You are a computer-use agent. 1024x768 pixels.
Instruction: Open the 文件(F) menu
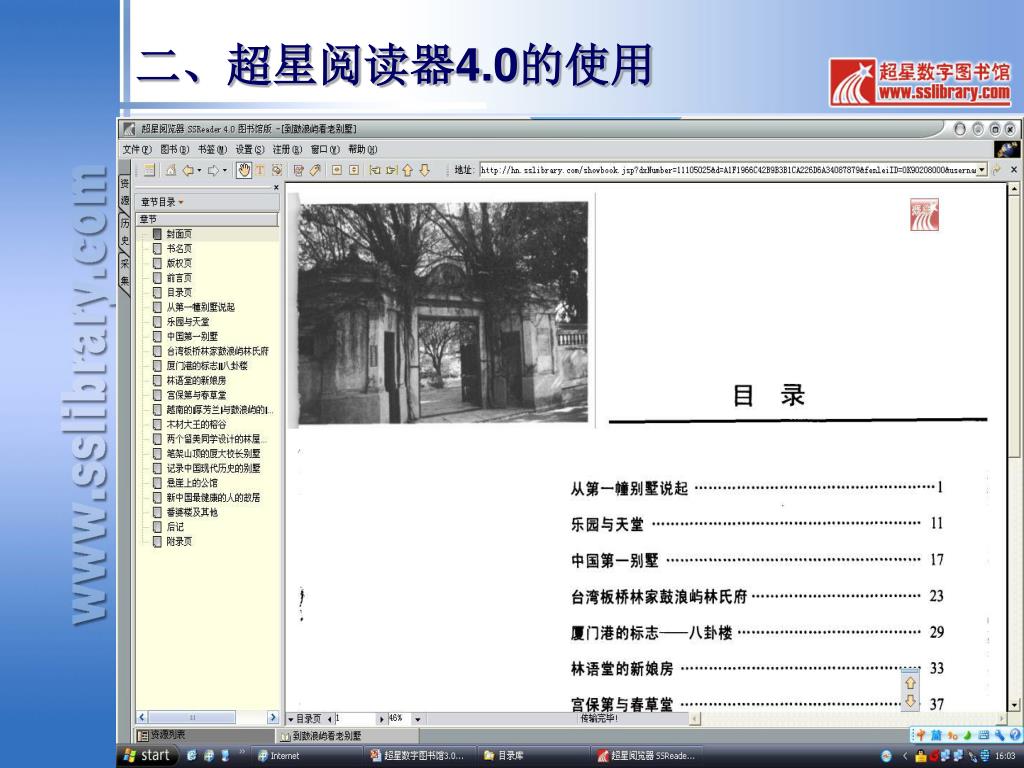[137, 150]
